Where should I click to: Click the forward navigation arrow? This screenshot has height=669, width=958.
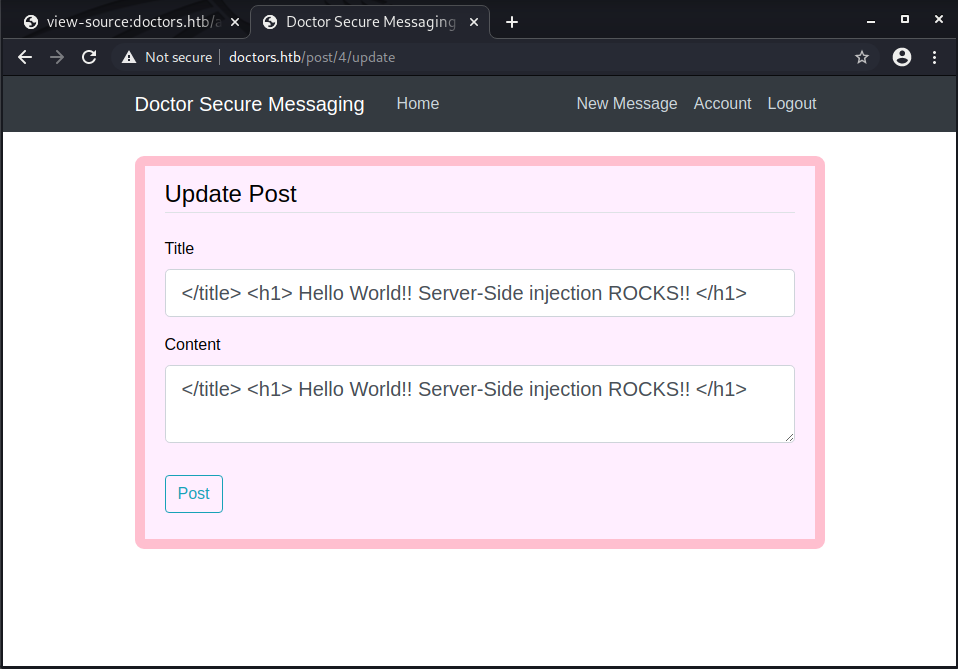pos(57,58)
